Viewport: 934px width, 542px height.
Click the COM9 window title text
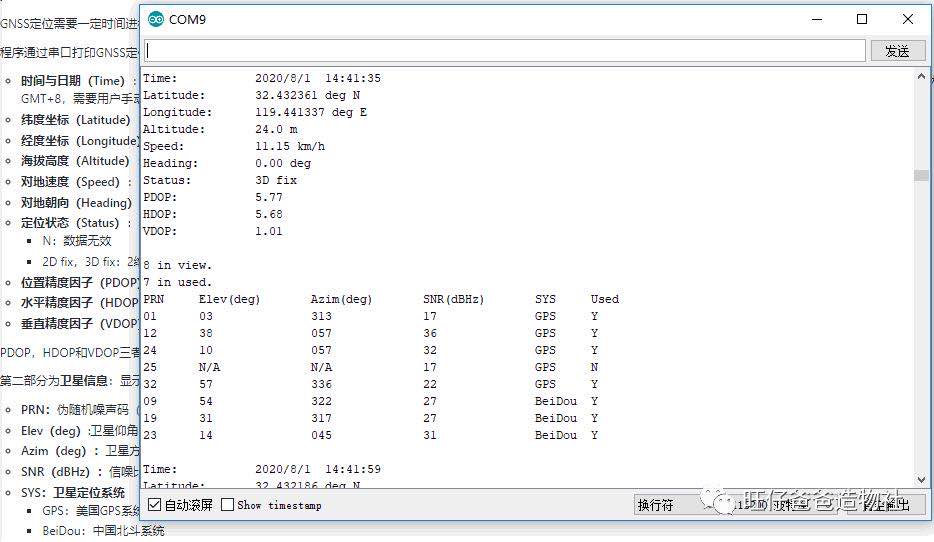188,20
